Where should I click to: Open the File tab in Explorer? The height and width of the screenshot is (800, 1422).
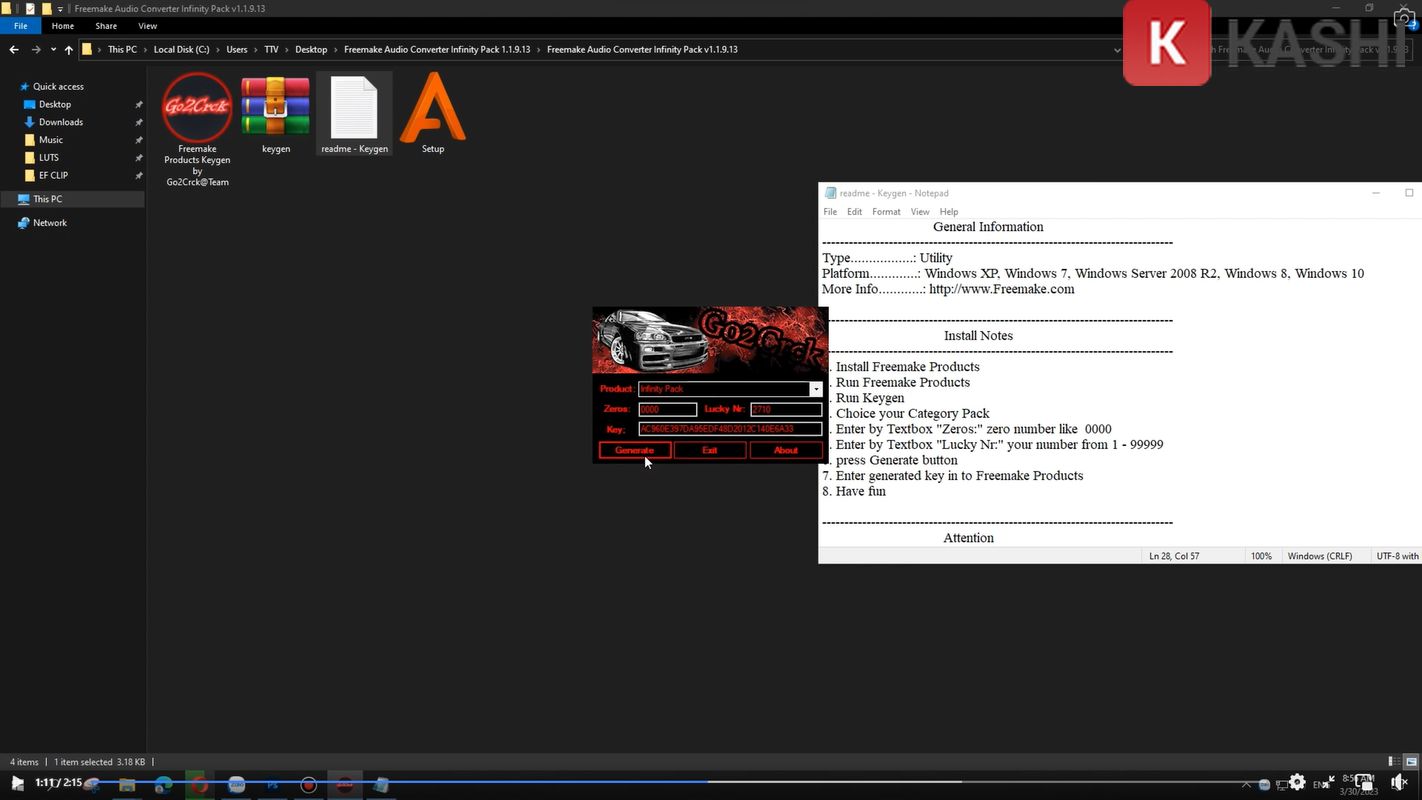pos(20,26)
